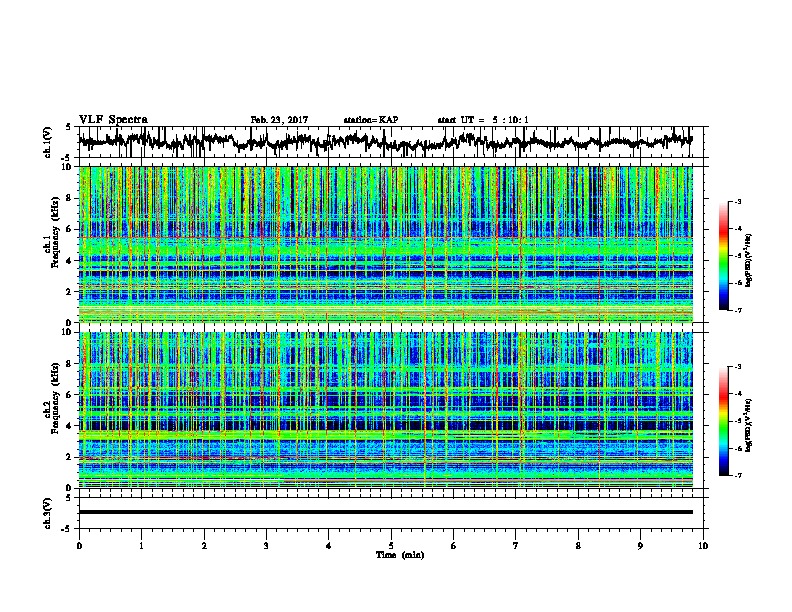792x612 pixels.
Task: Click the Time (min) axis label
Action: click(x=400, y=555)
